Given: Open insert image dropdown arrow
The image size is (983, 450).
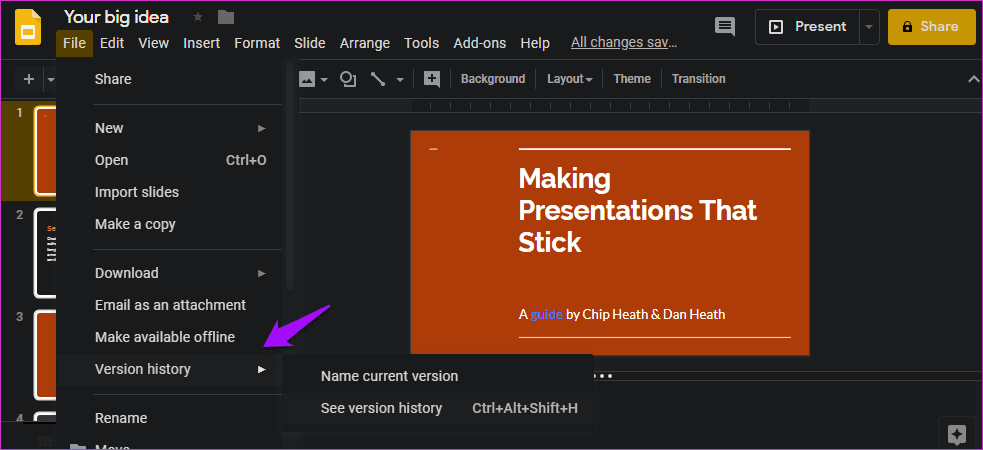Looking at the screenshot, I should point(324,80).
